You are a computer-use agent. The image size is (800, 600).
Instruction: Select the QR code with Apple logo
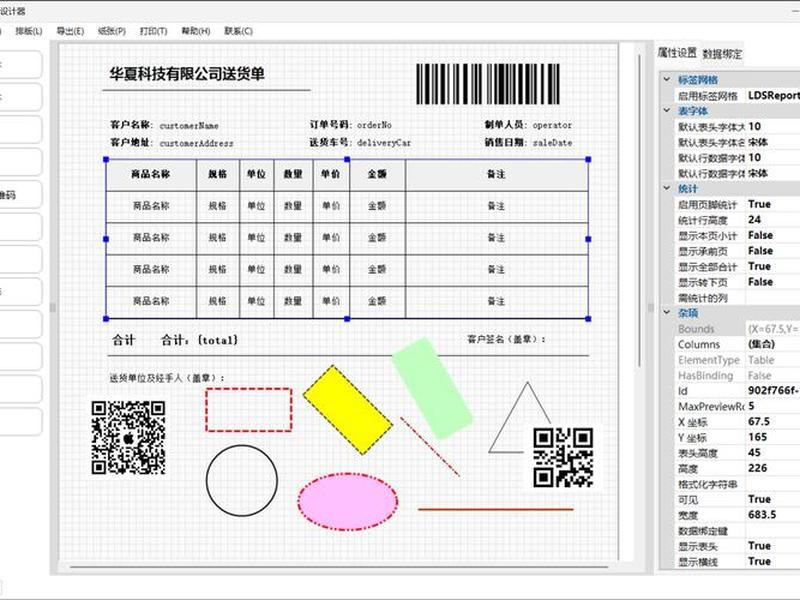[x=129, y=438]
